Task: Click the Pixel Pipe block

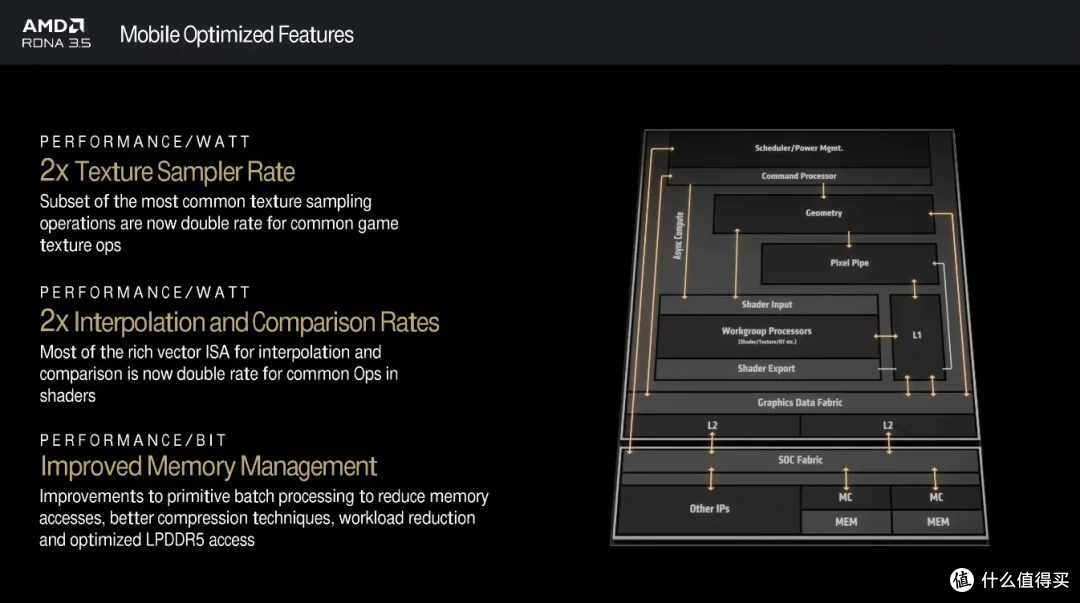Action: tap(849, 263)
